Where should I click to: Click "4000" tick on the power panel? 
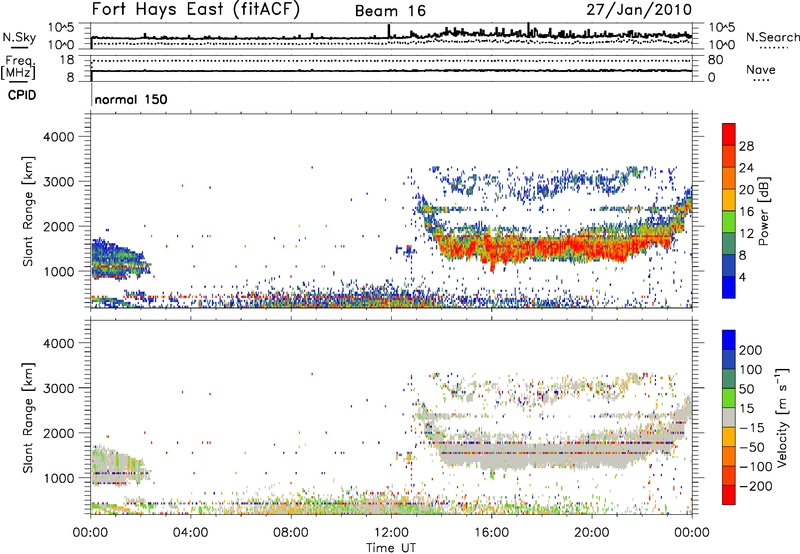pyautogui.click(x=58, y=137)
